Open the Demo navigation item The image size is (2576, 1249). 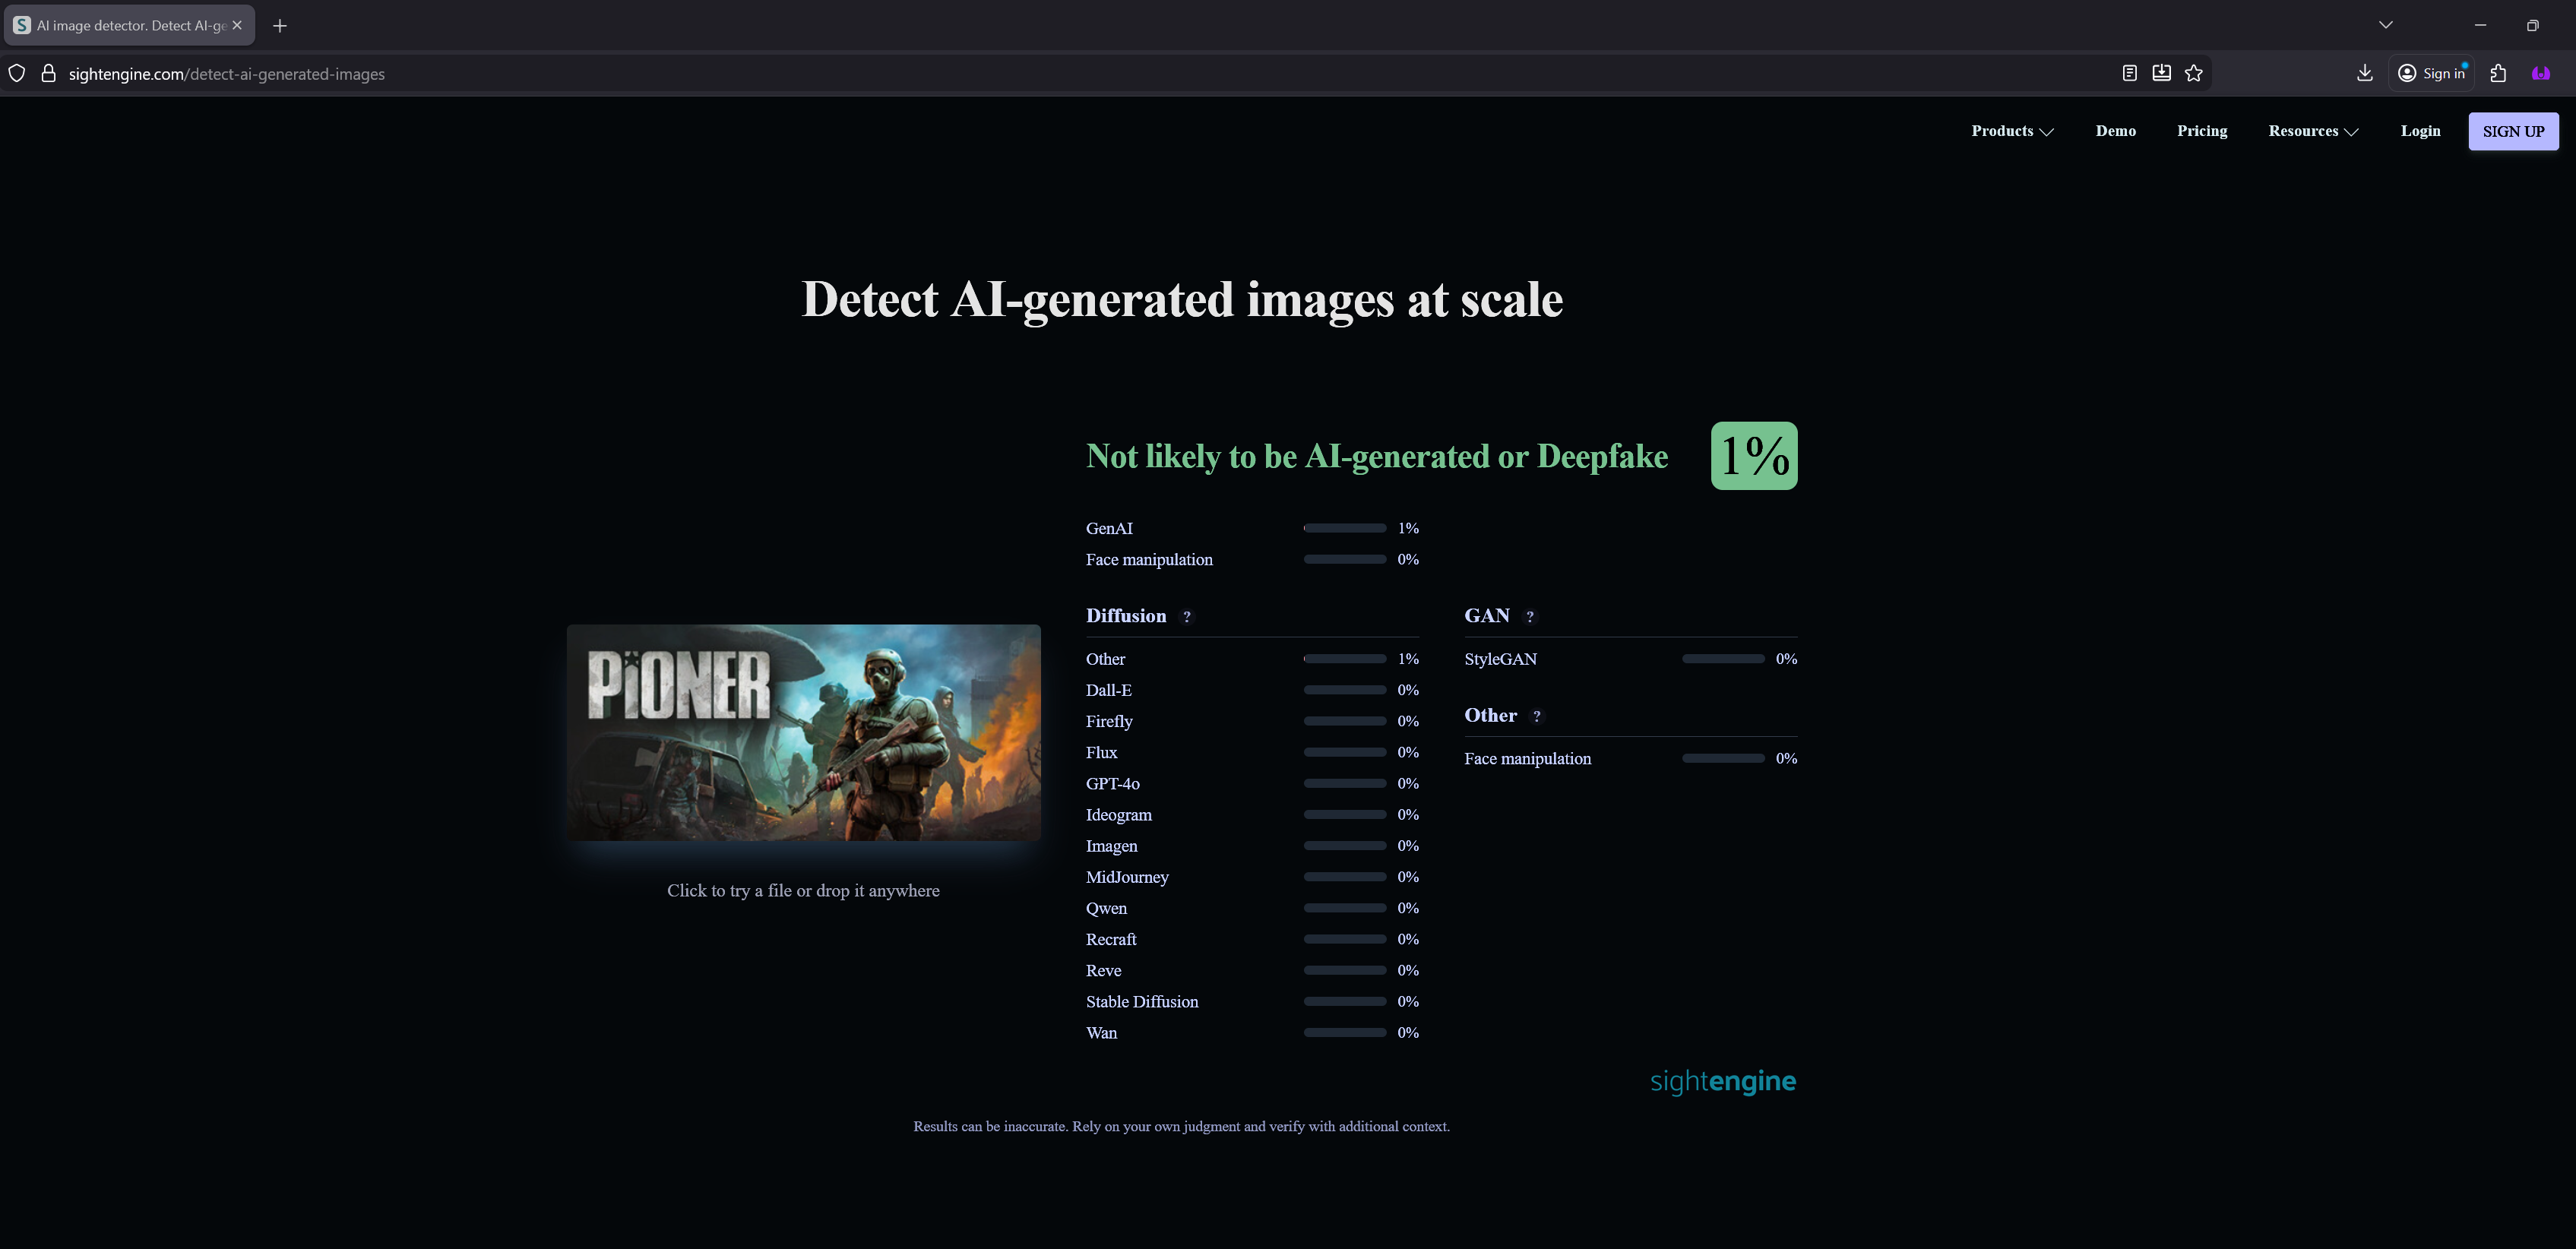pos(2115,131)
